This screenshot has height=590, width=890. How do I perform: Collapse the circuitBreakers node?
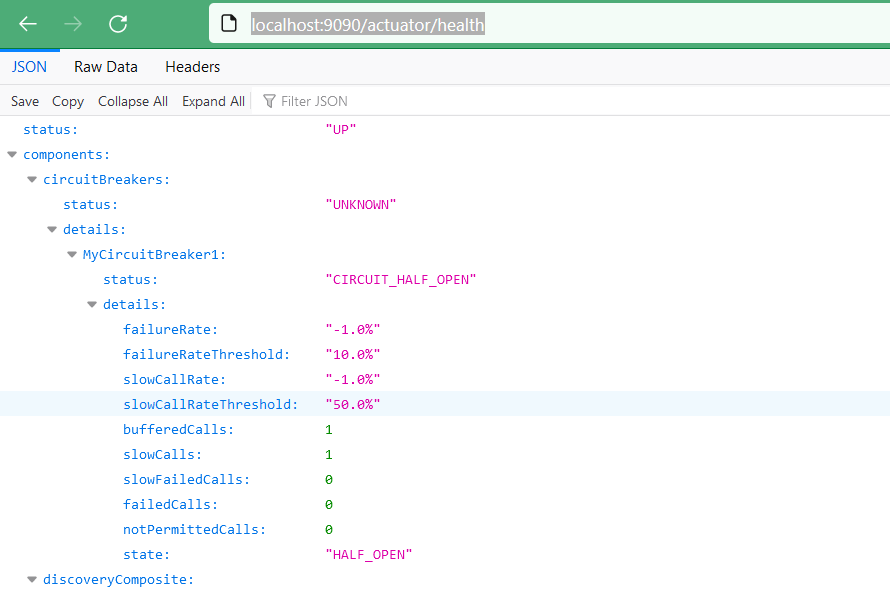pyautogui.click(x=32, y=179)
